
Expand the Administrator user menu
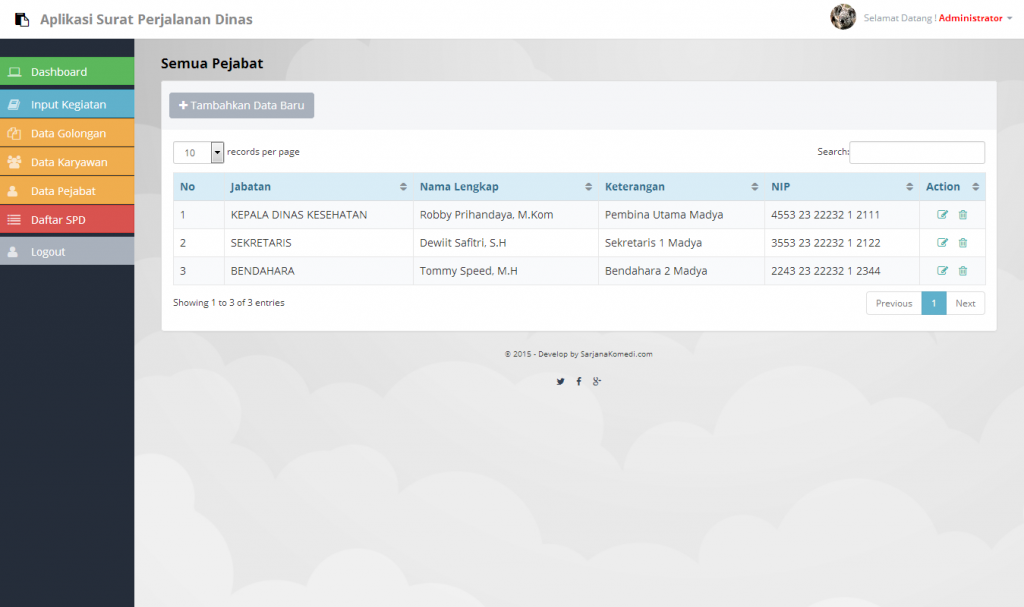pyautogui.click(x=970, y=18)
